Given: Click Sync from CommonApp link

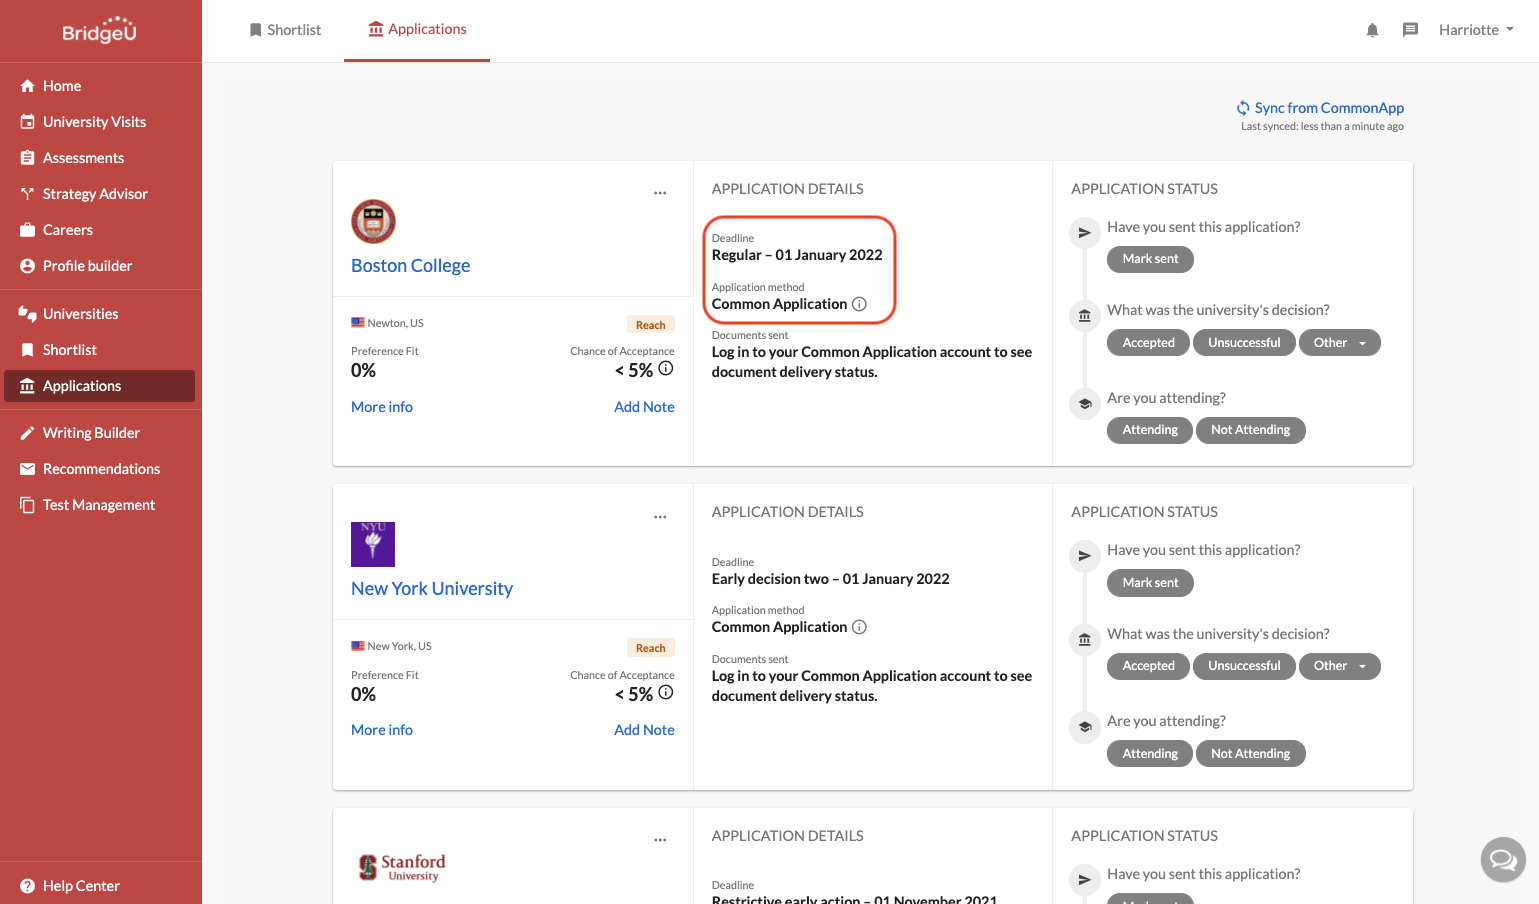Looking at the screenshot, I should [1320, 108].
